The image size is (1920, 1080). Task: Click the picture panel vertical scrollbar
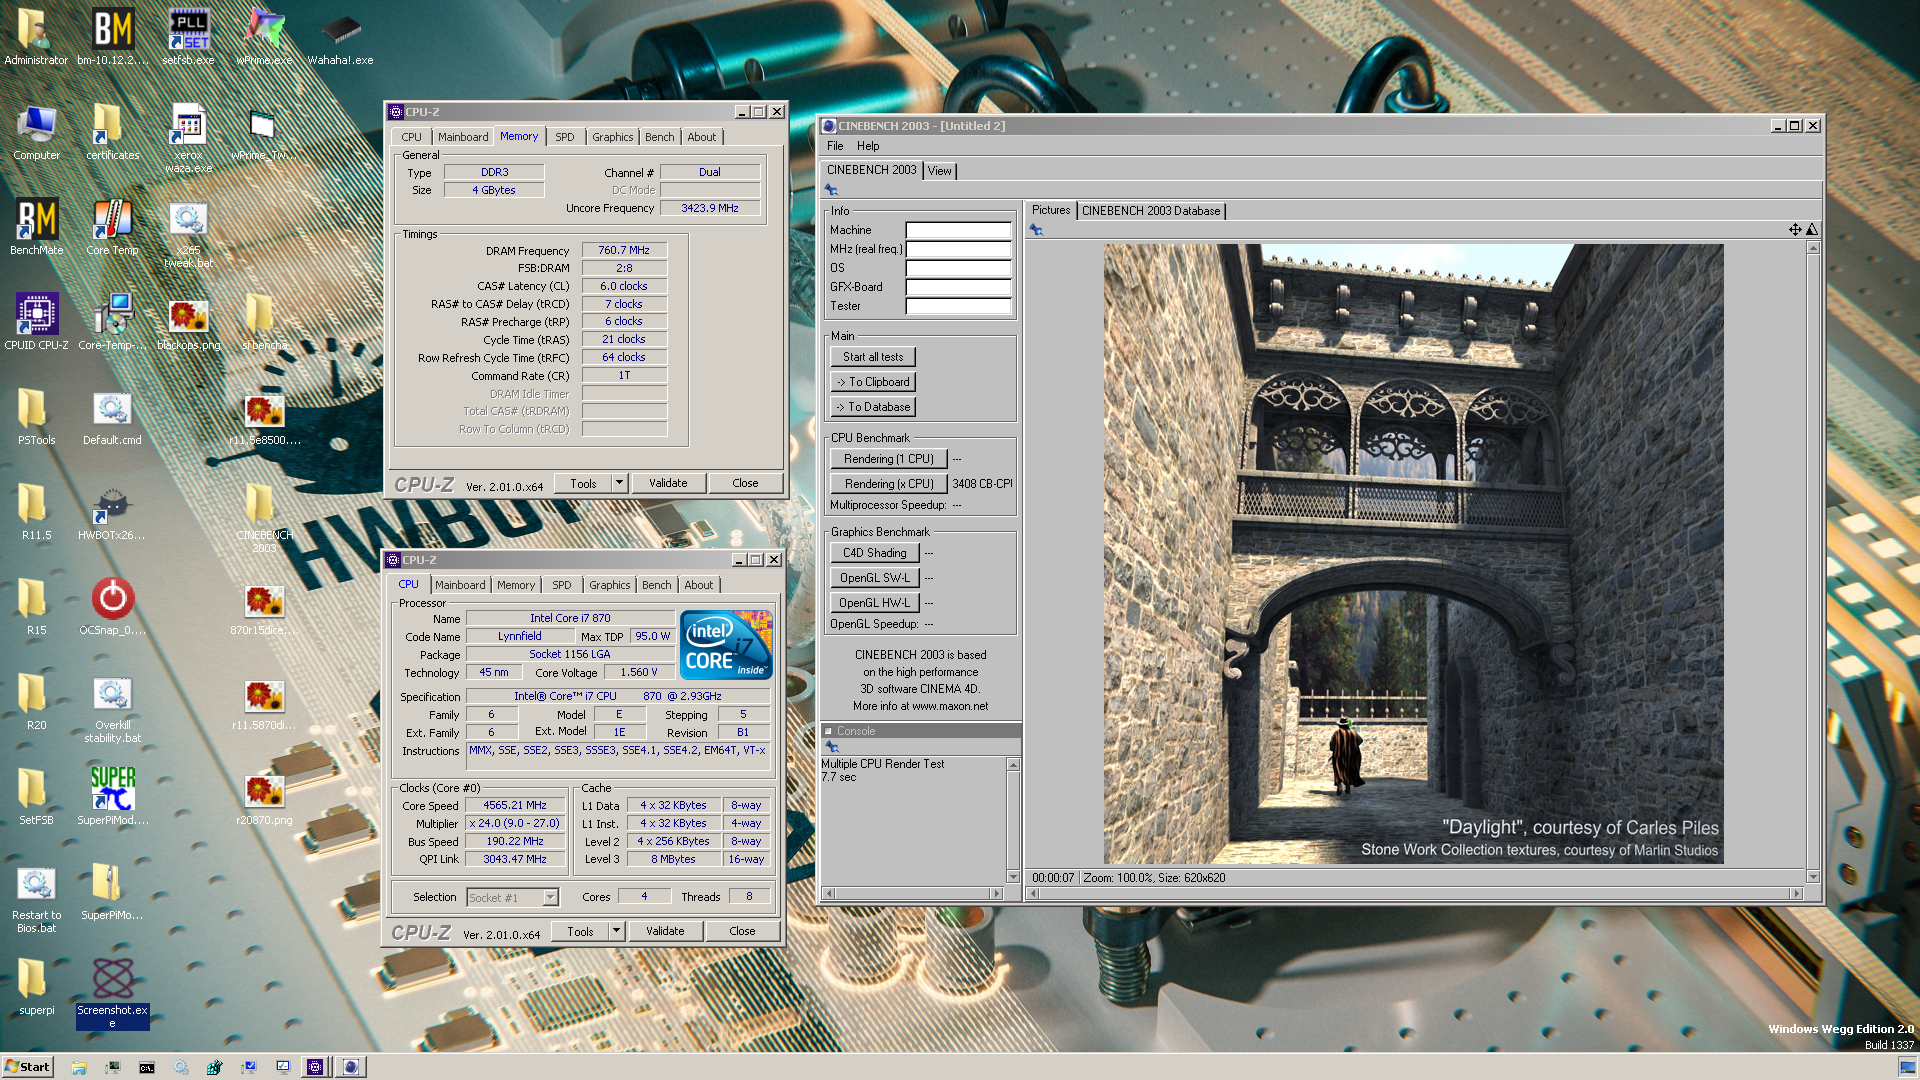[1813, 562]
